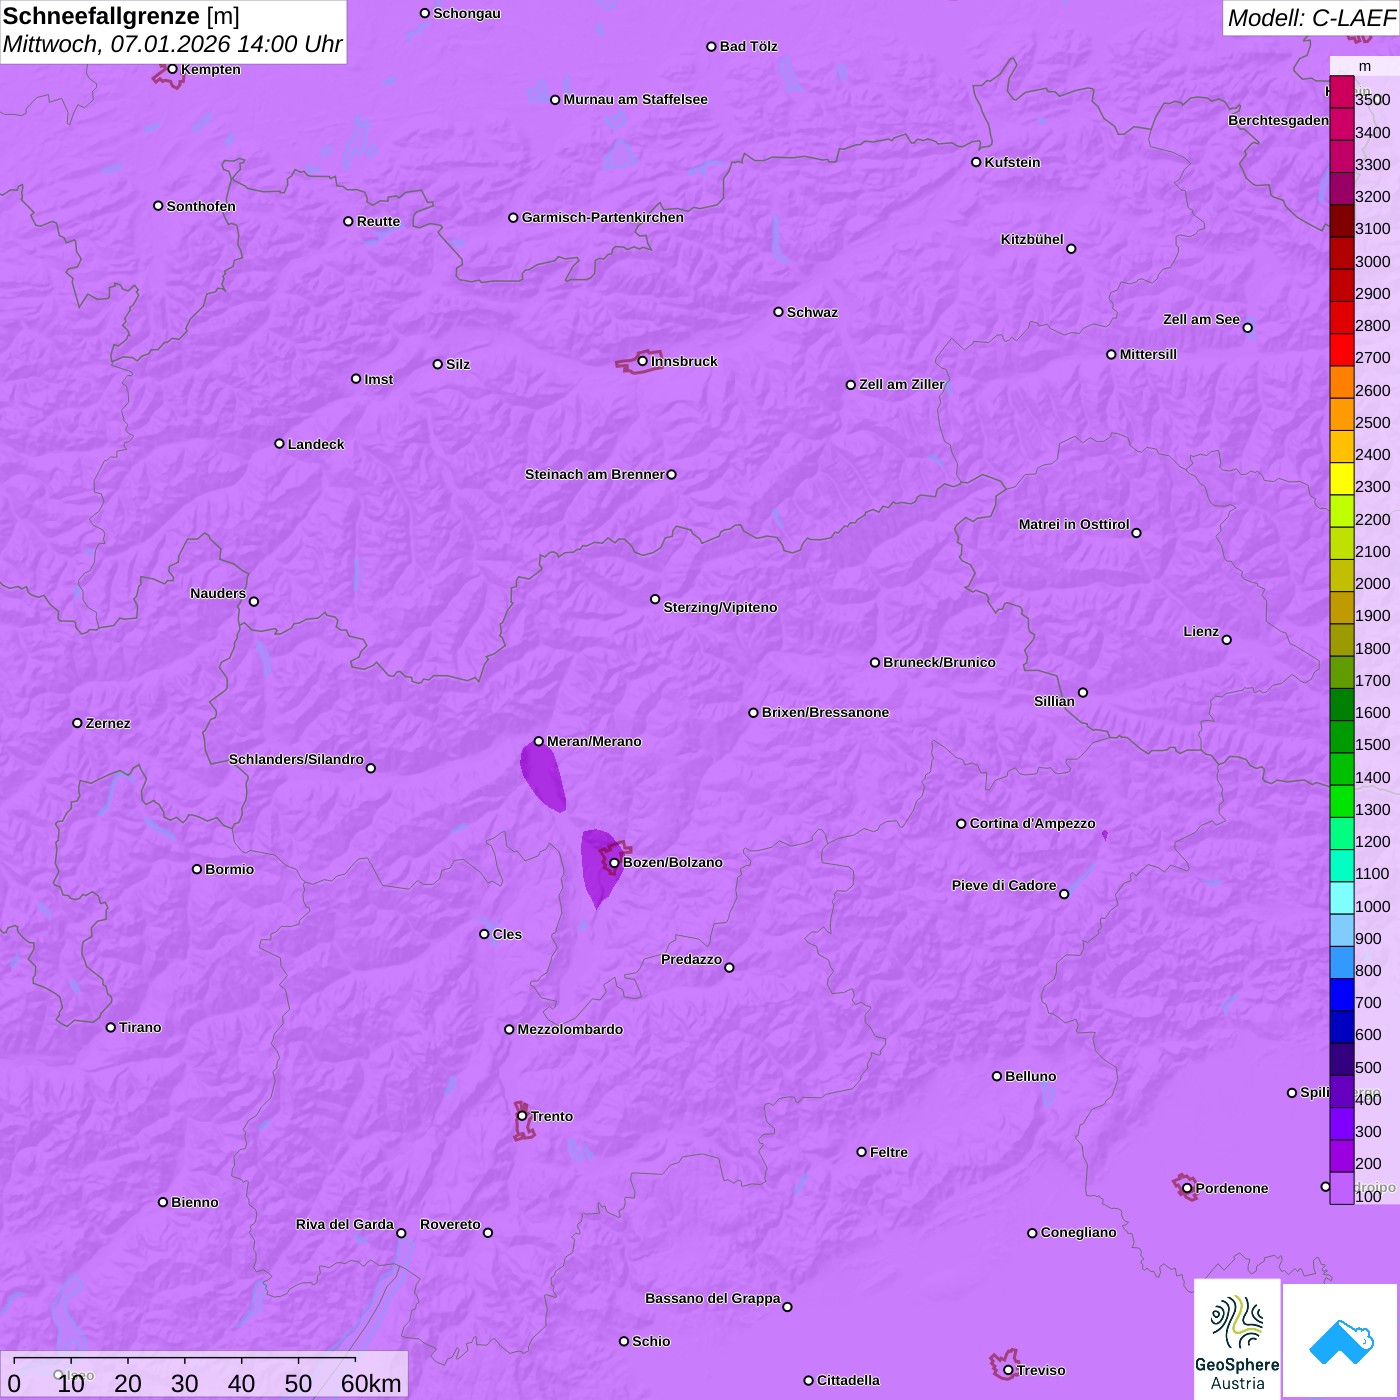The image size is (1400, 1400).
Task: Click the Murnau am Staffelsee label
Action: (x=635, y=99)
